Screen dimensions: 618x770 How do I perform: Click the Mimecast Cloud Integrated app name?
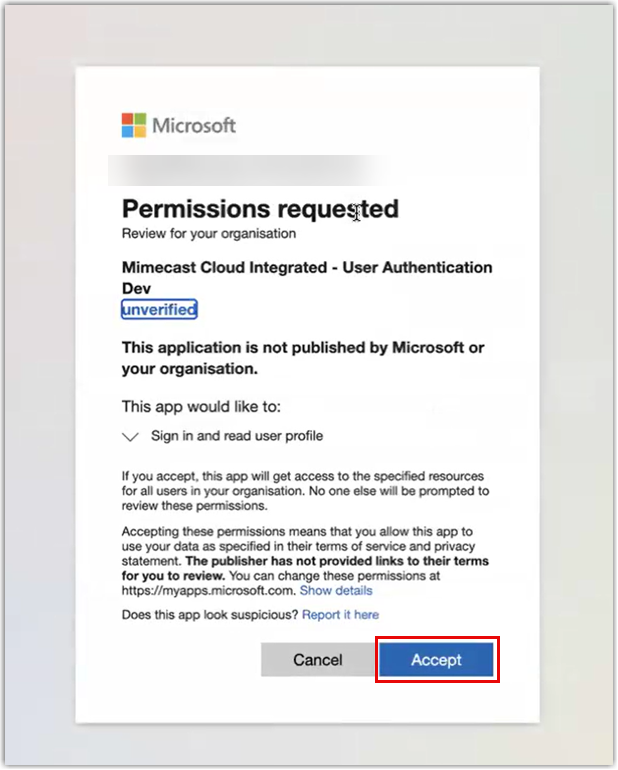307,268
